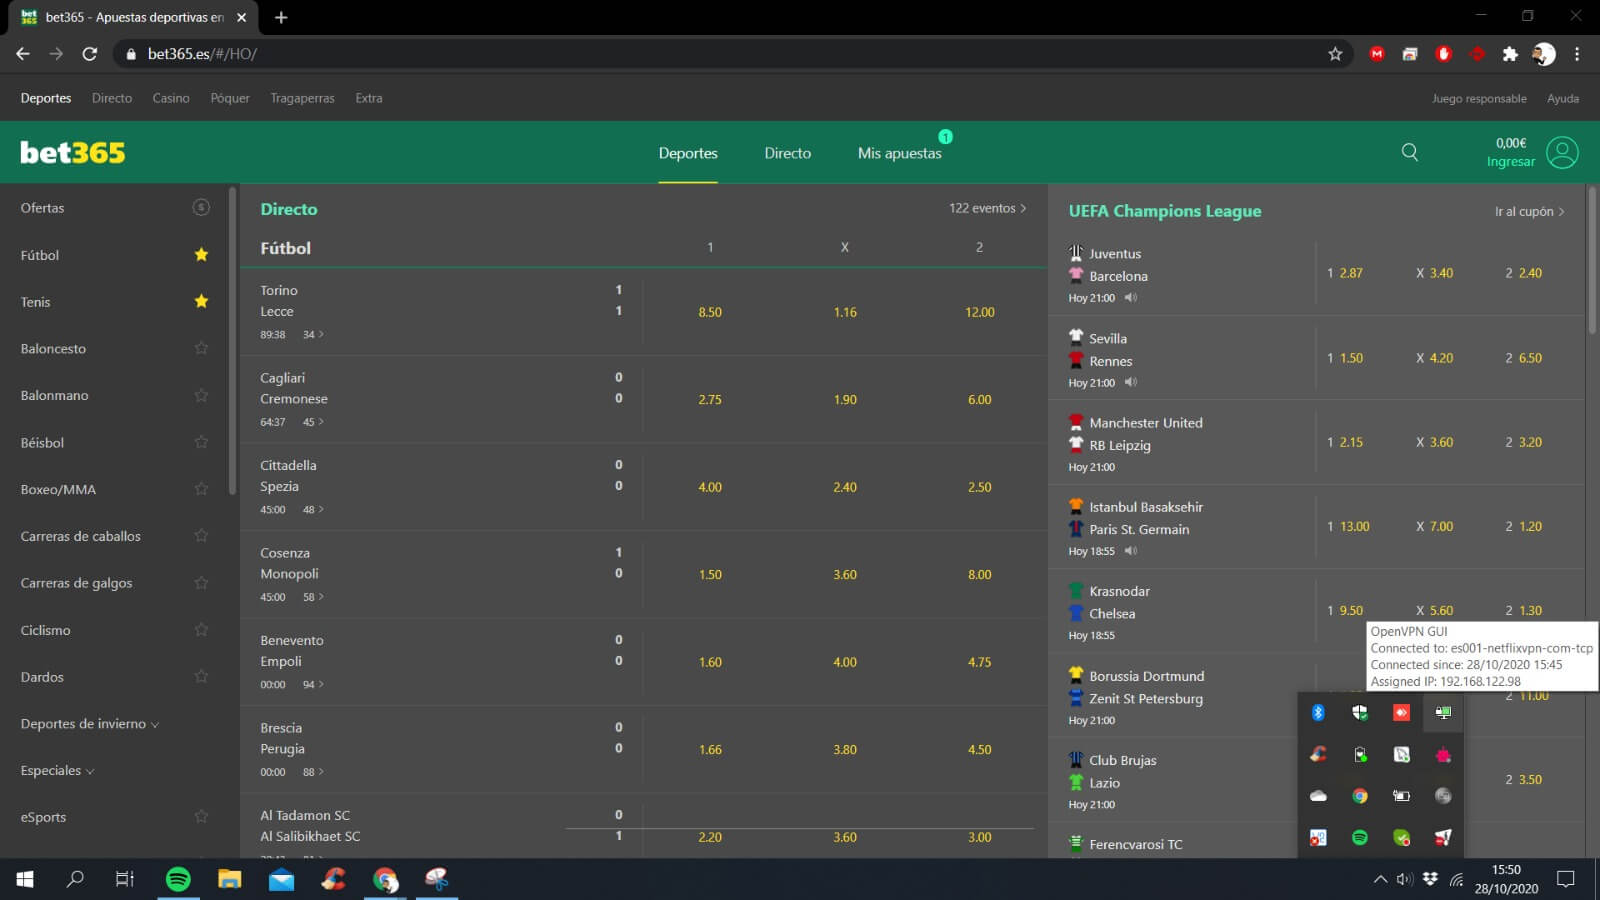Open Ayuda help link
1600x900 pixels.
1563,98
